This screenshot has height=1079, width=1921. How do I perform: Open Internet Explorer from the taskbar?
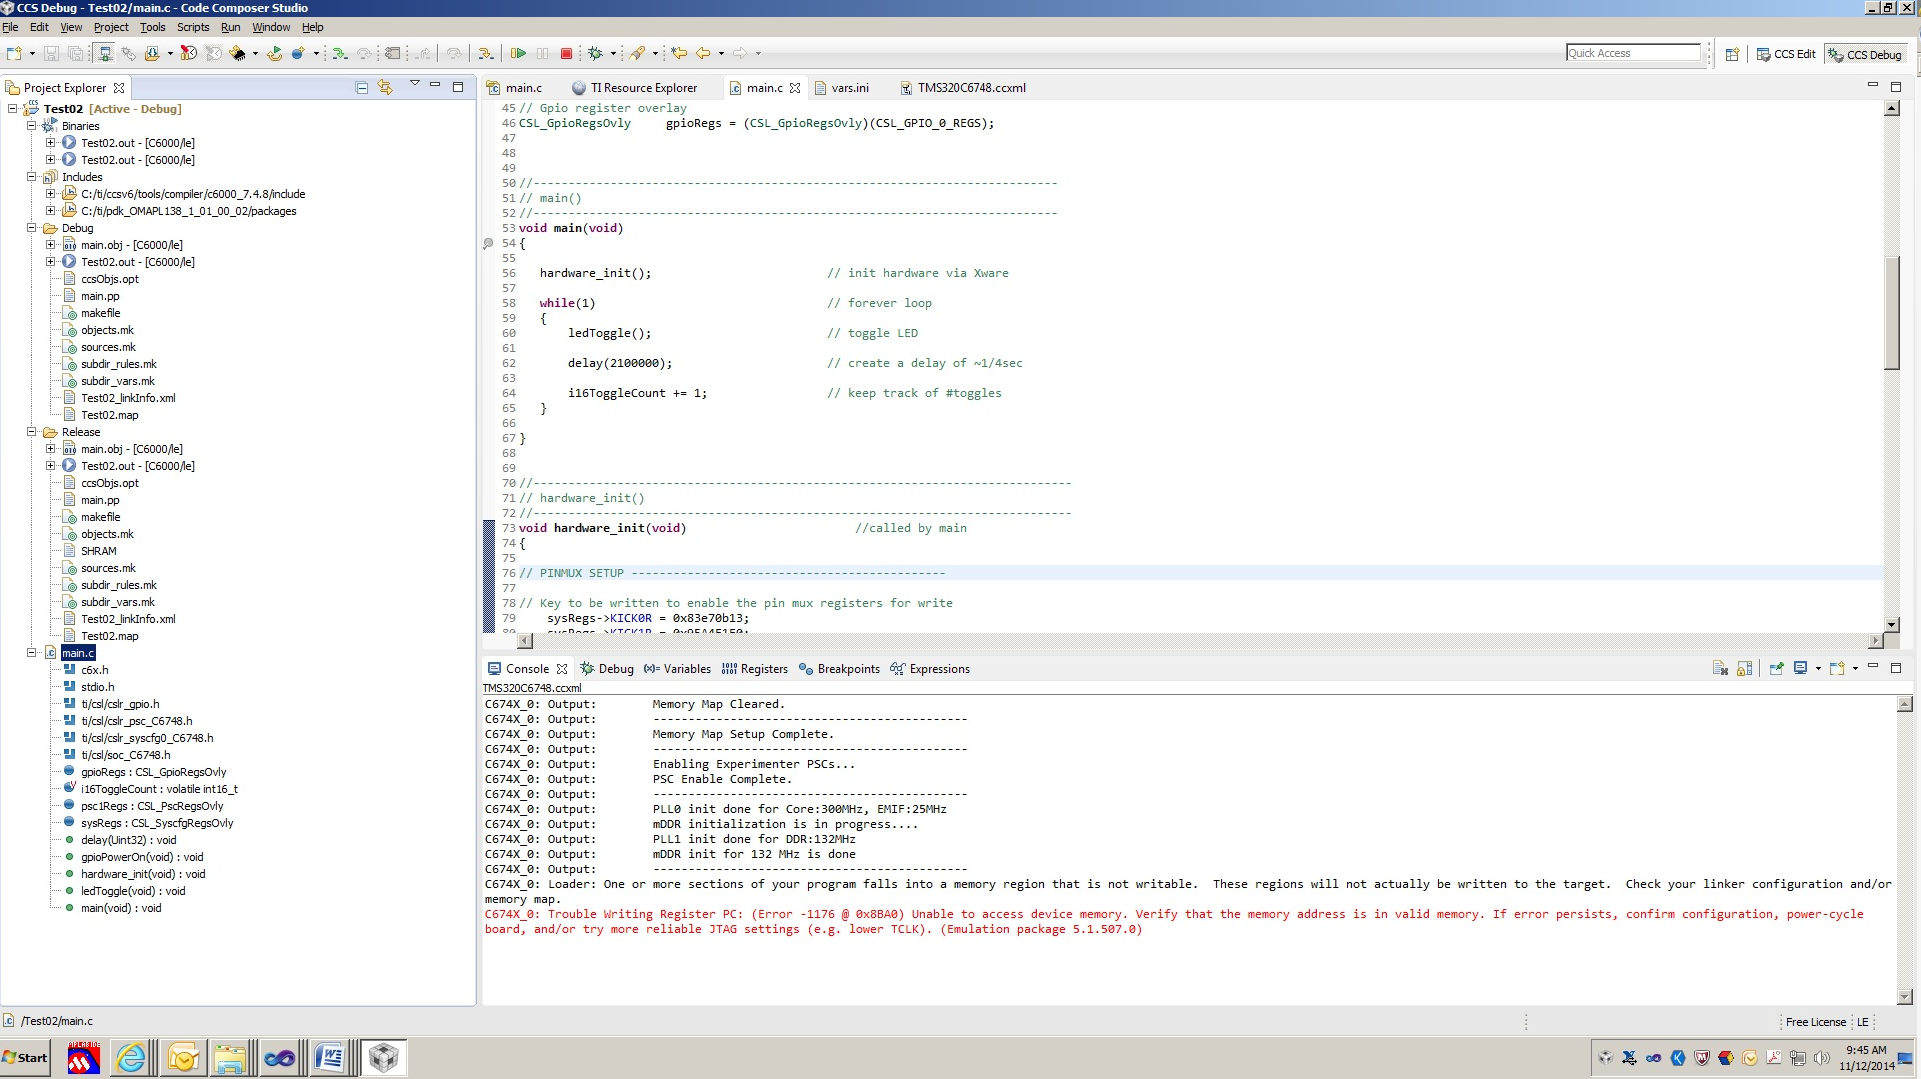[131, 1058]
